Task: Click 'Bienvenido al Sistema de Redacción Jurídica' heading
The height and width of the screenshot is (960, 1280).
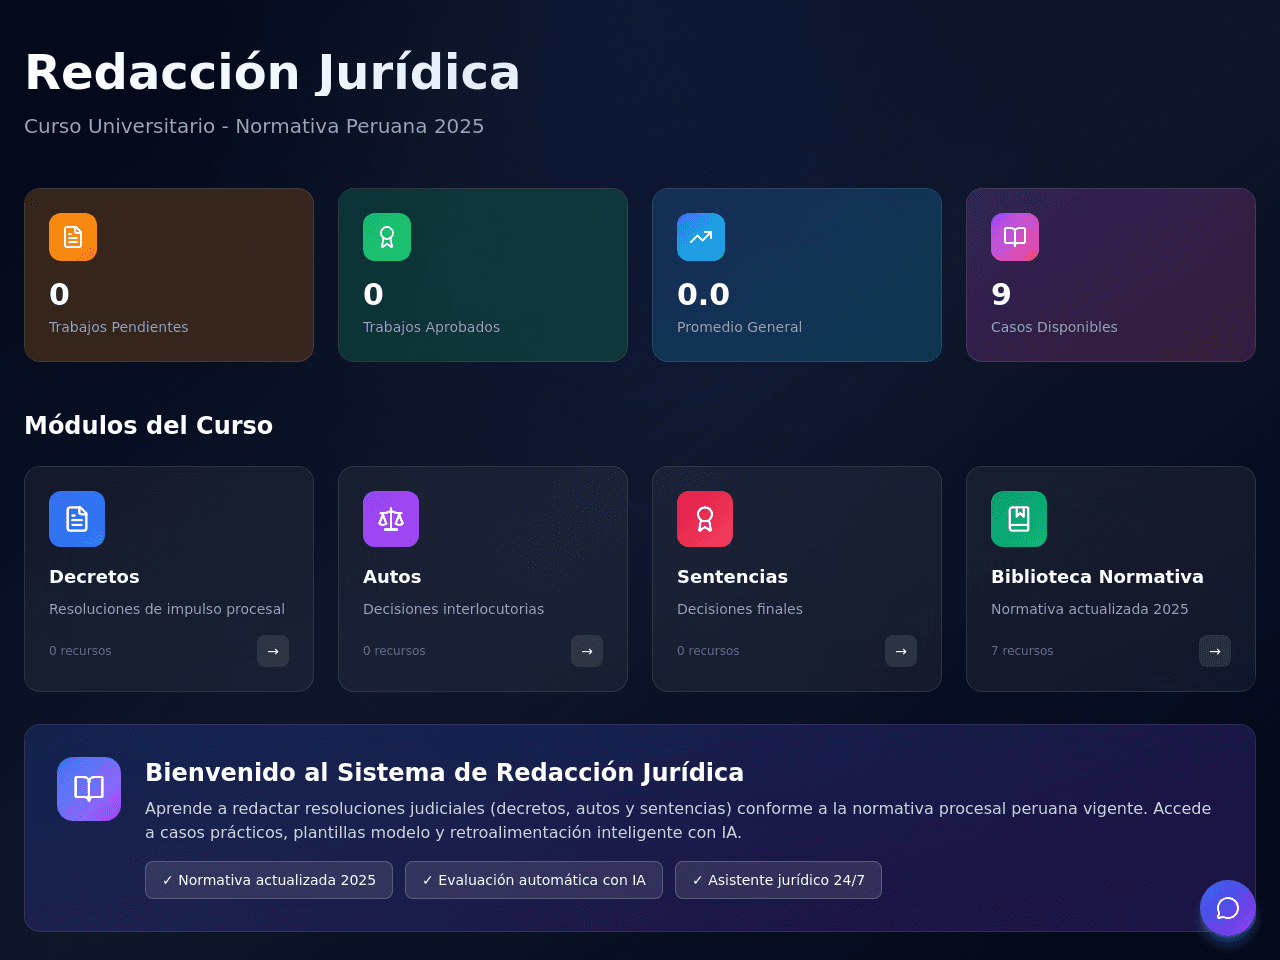Action: click(444, 772)
